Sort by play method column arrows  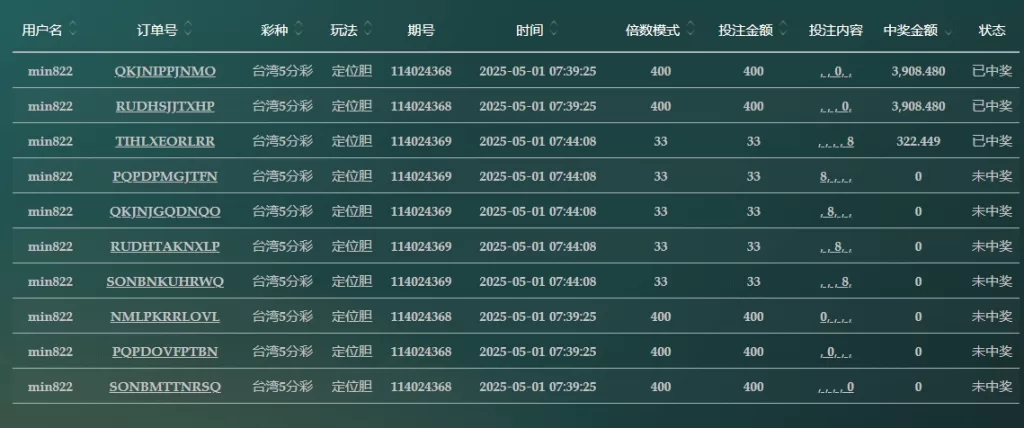[x=368, y=31]
